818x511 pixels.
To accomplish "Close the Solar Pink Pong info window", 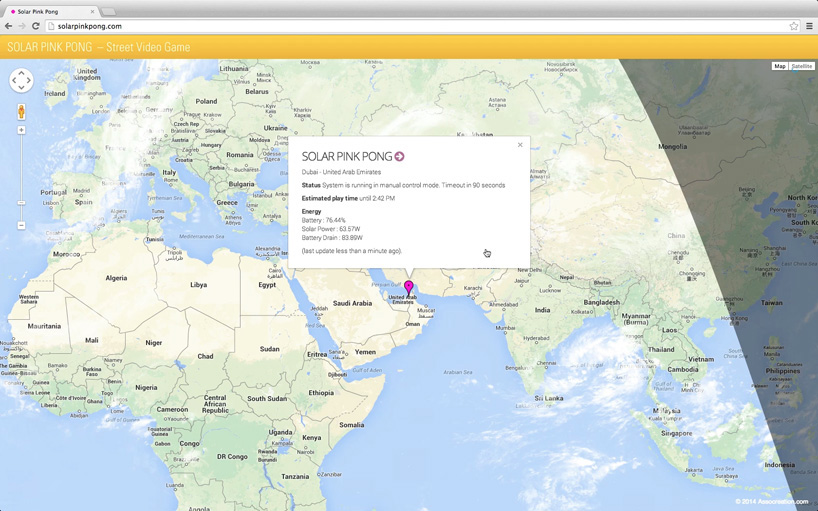I will [520, 145].
